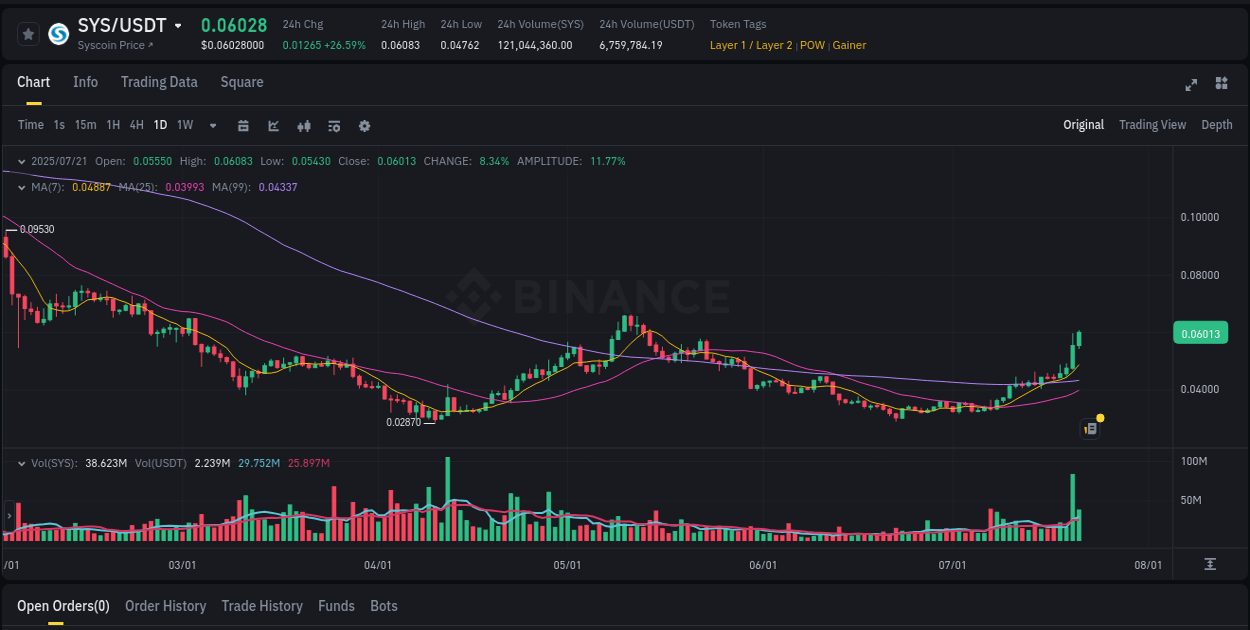The width and height of the screenshot is (1250, 630).
Task: Switch to the Trading Data tab
Action: pos(159,82)
